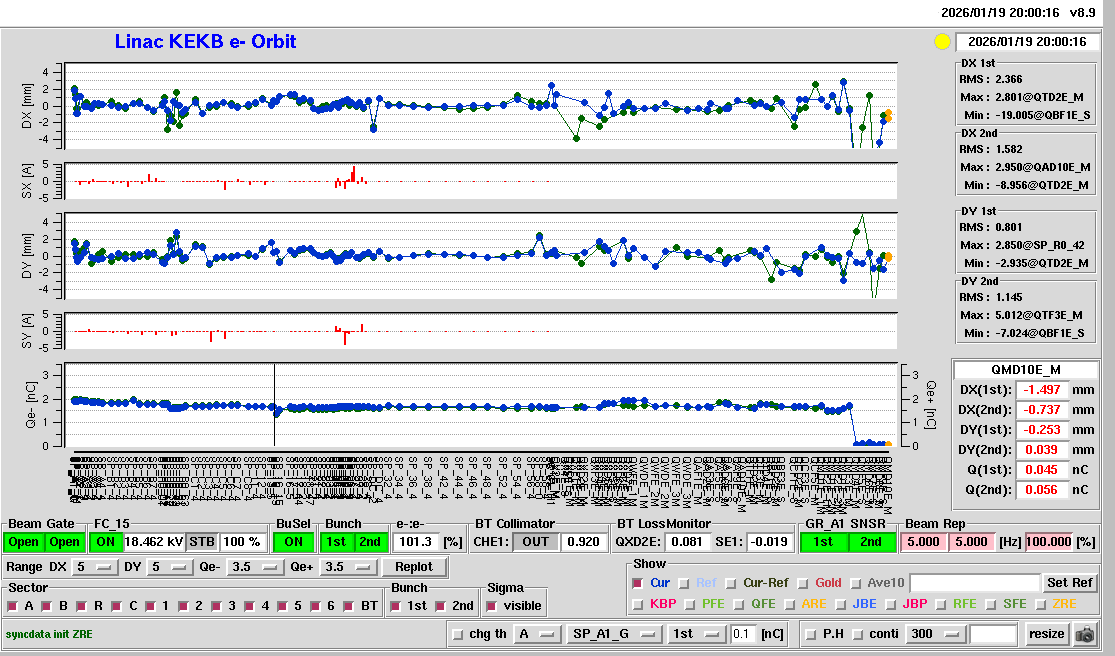The width and height of the screenshot is (1115, 656).
Task: Click the Set Ref button
Action: (1069, 583)
